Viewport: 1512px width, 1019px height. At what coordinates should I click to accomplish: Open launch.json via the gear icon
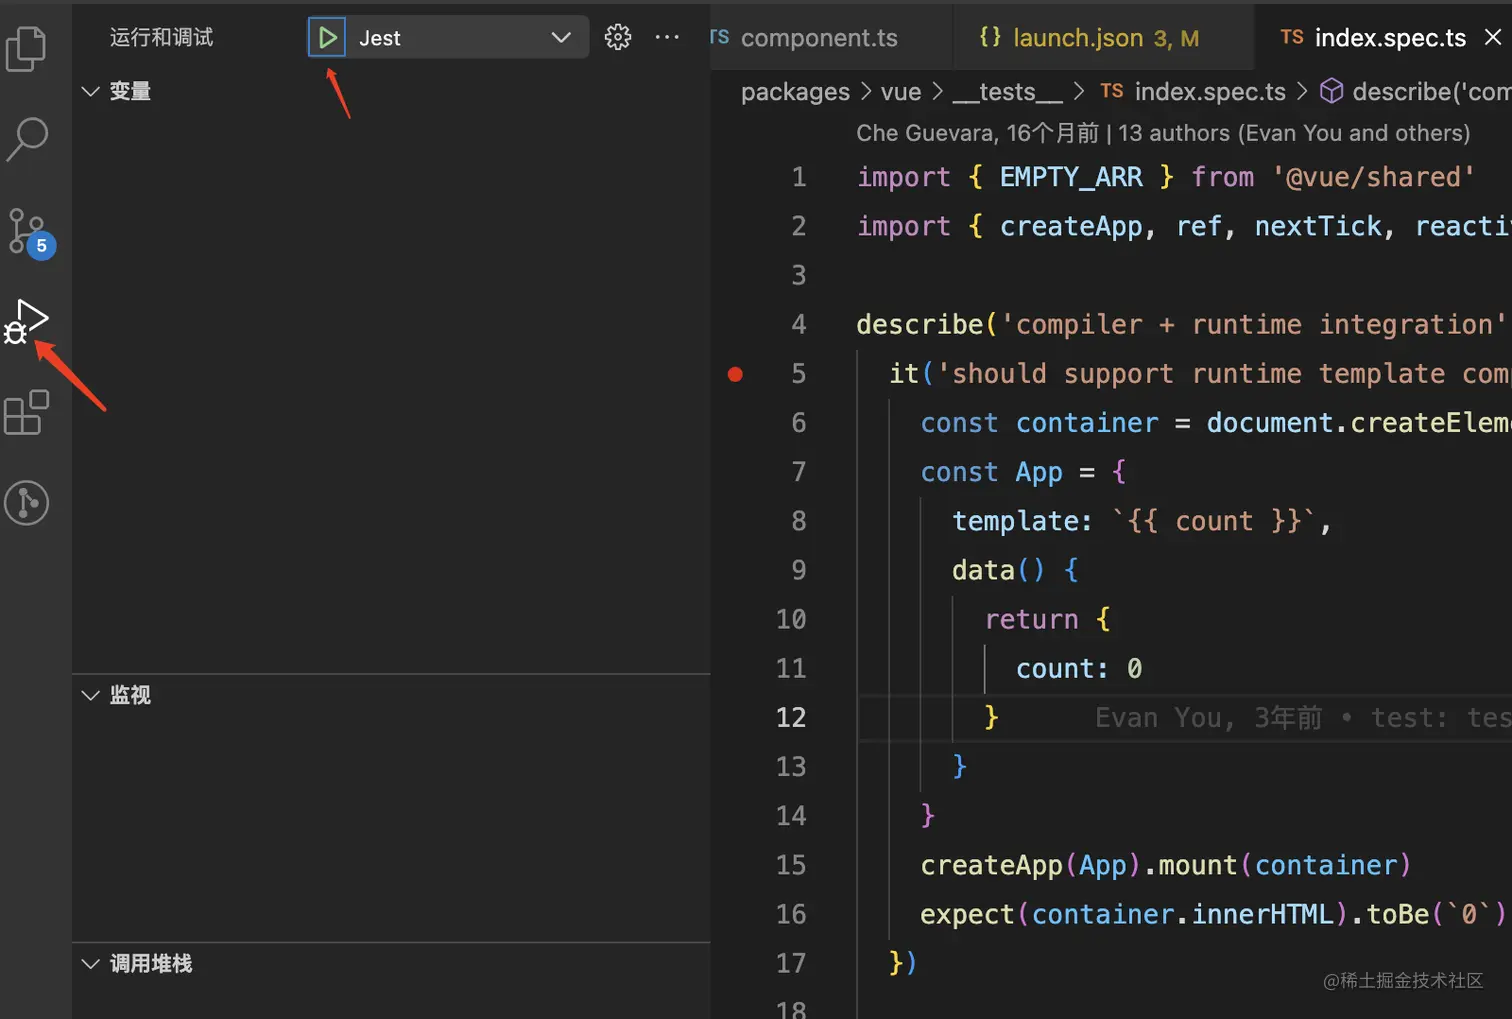[618, 38]
